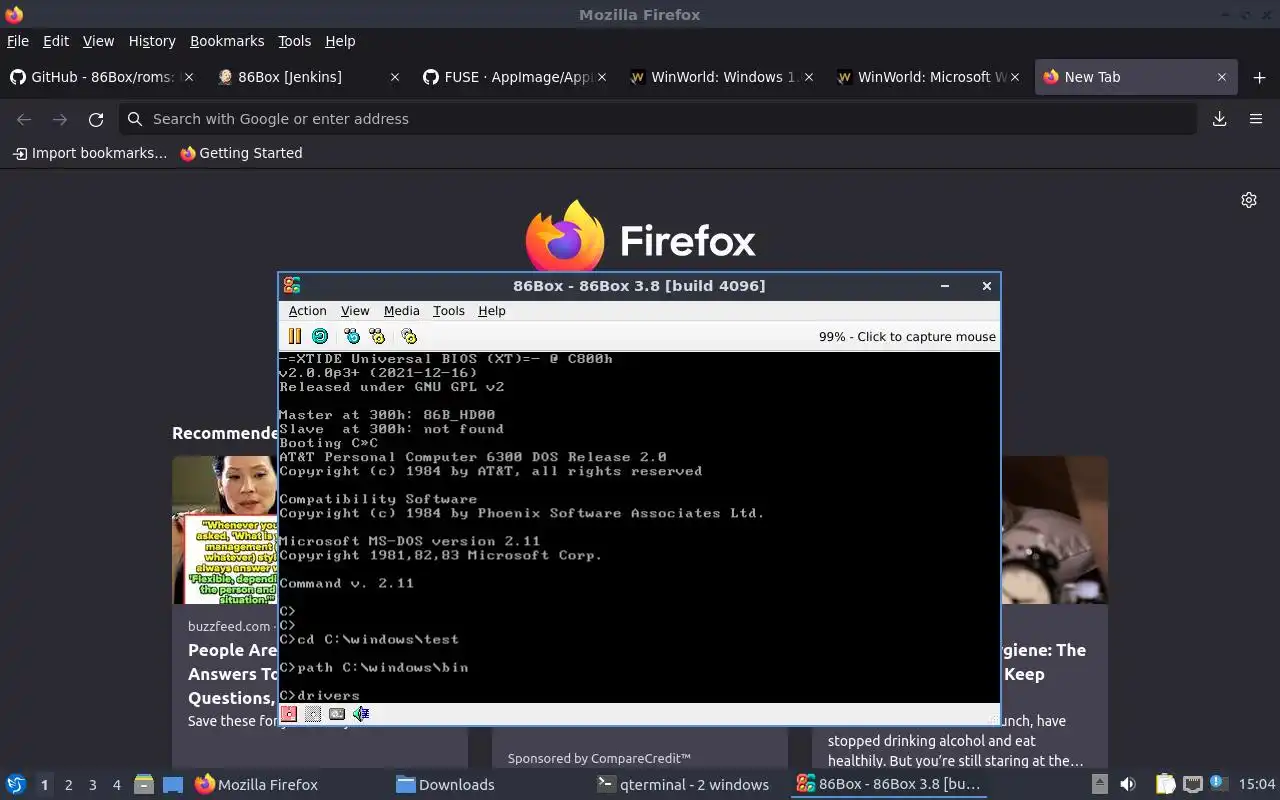Close the New Tab tab
The width and height of the screenshot is (1280, 800).
(1221, 77)
